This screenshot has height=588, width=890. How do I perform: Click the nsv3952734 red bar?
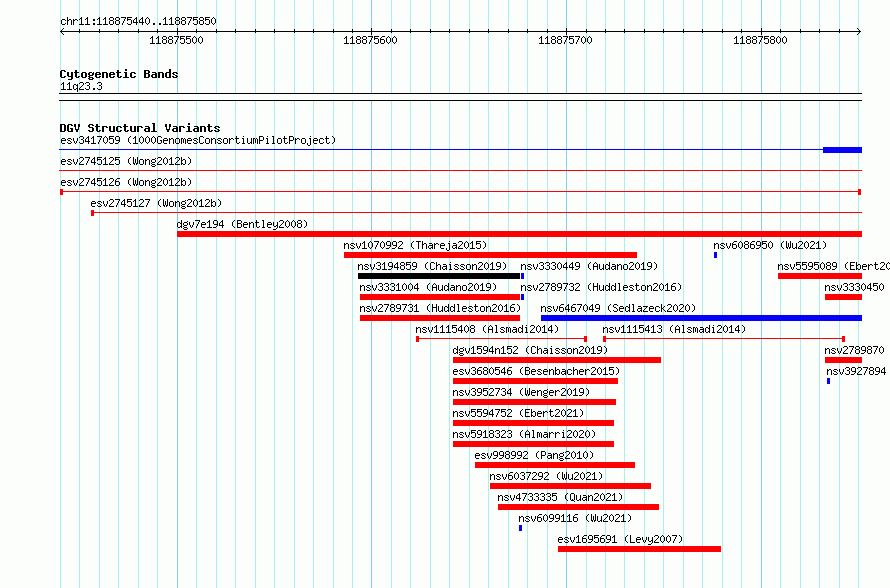[x=534, y=402]
